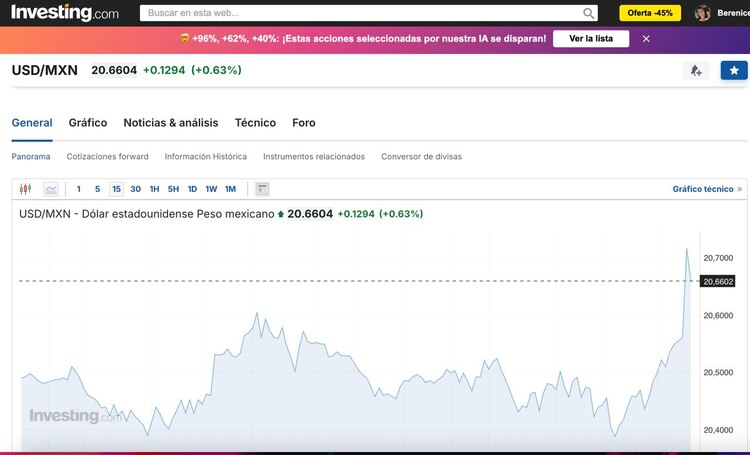
Task: Set chart interval to 1 minute
Action: coord(79,189)
